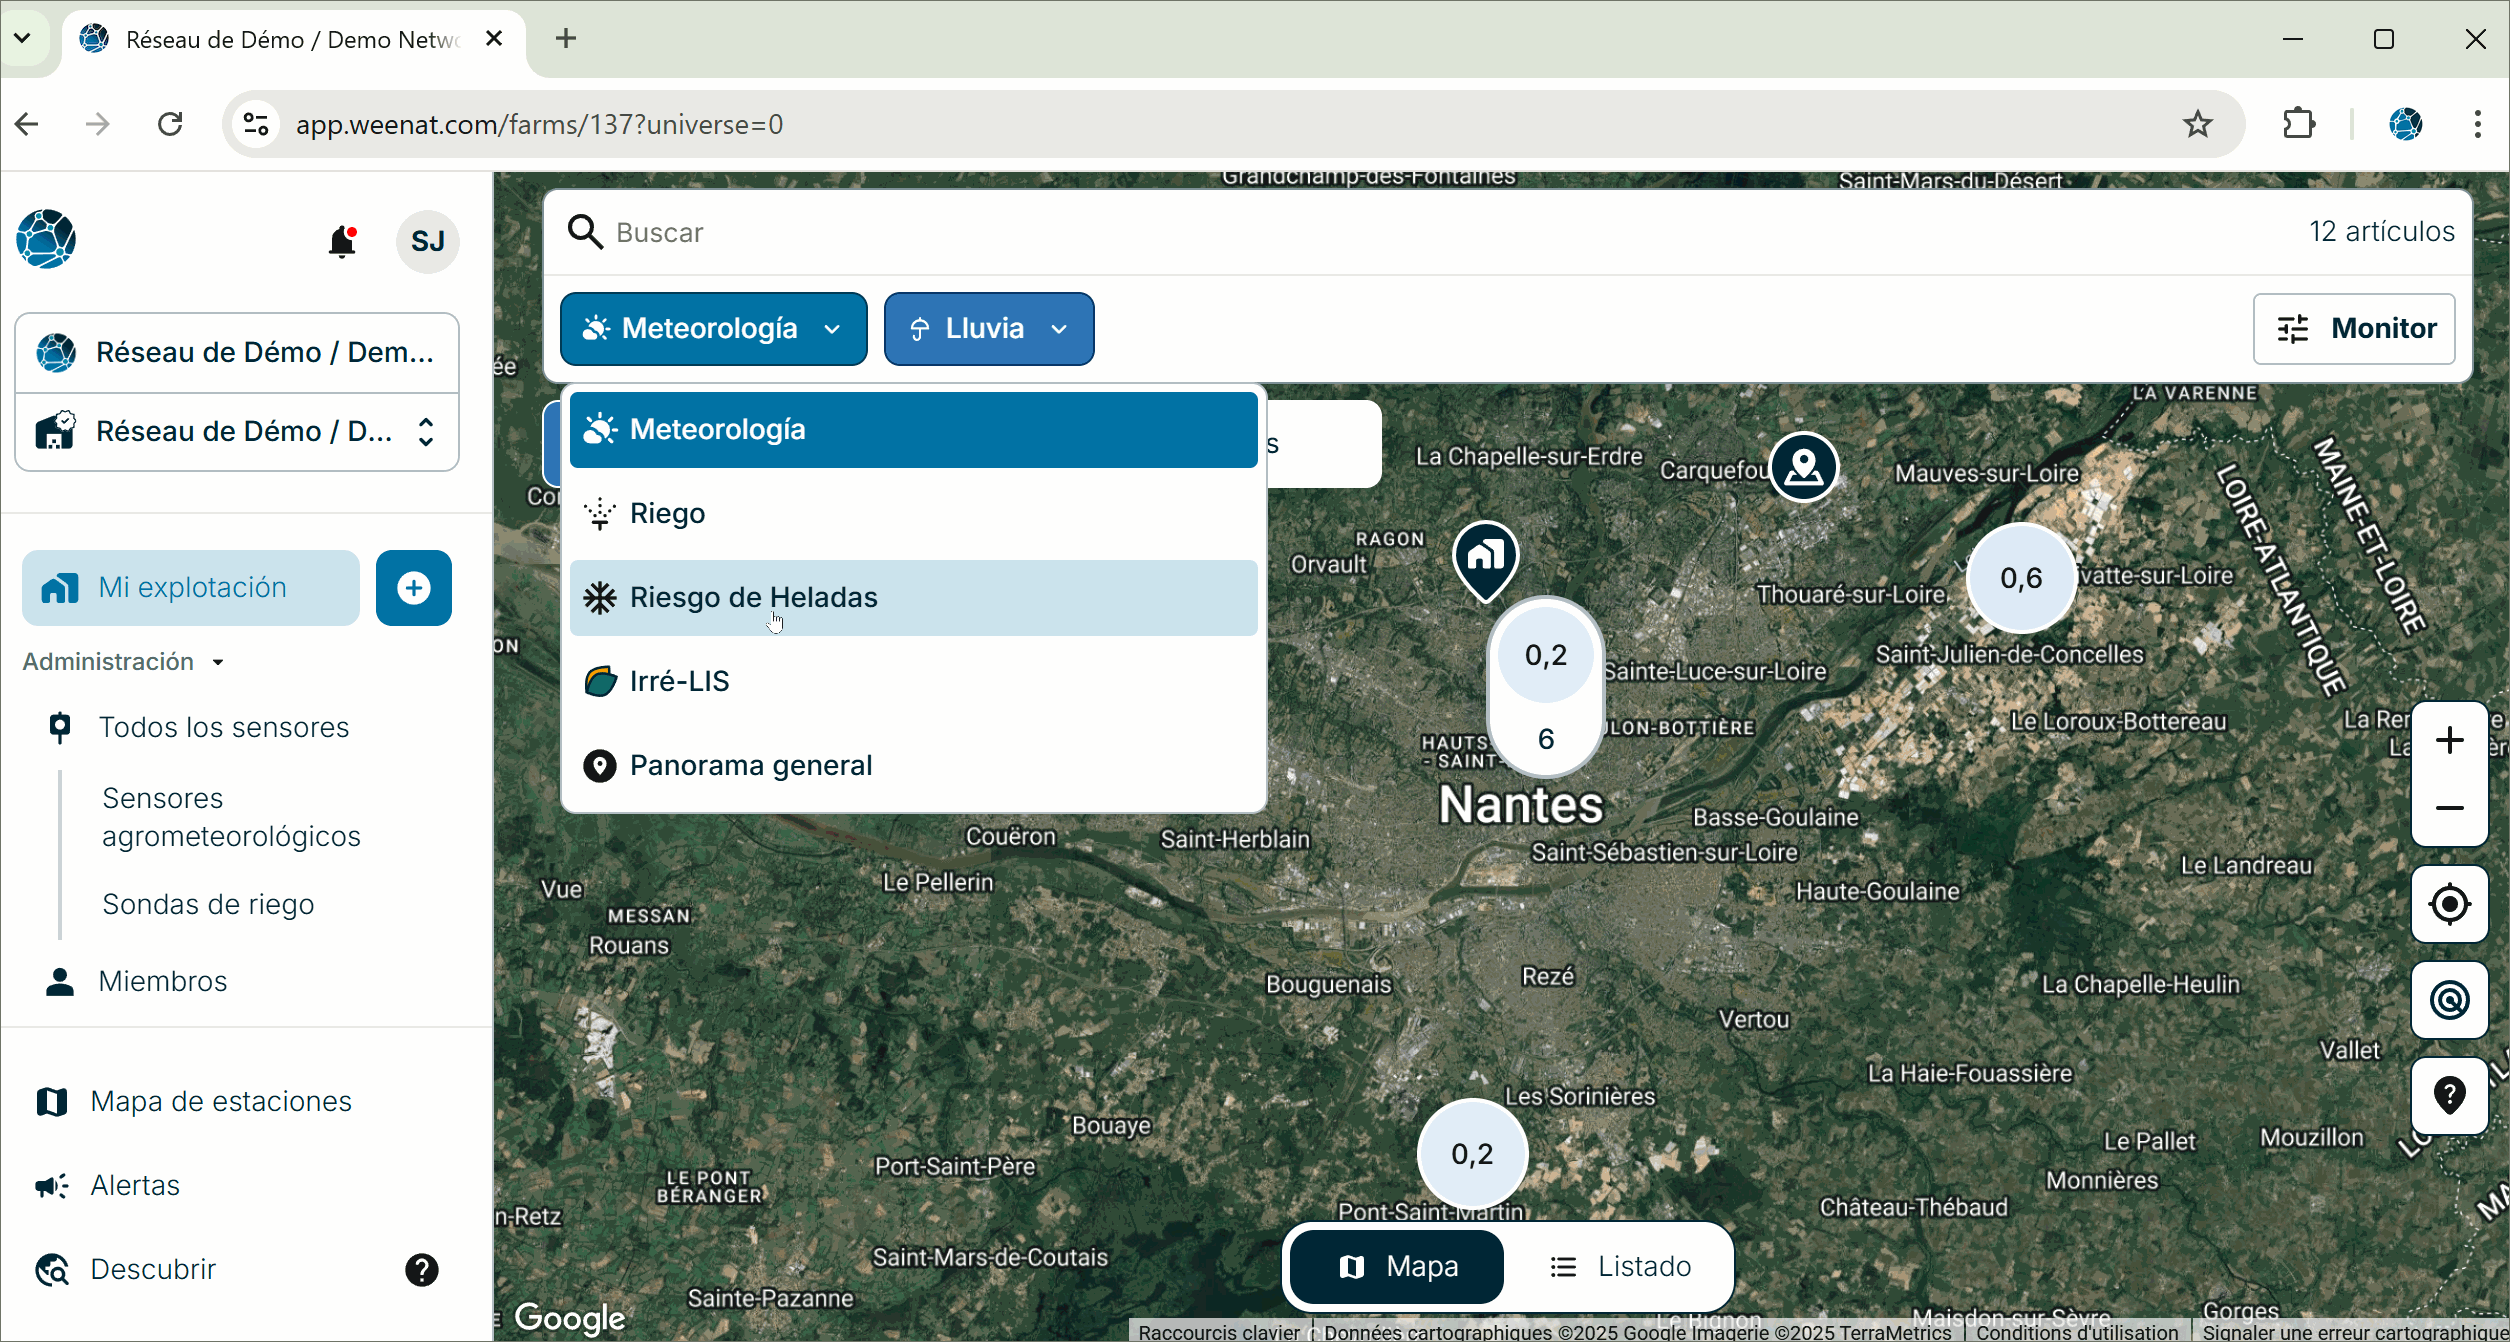The height and width of the screenshot is (1342, 2510).
Task: Switch to Mapa view
Action: pyautogui.click(x=1397, y=1267)
